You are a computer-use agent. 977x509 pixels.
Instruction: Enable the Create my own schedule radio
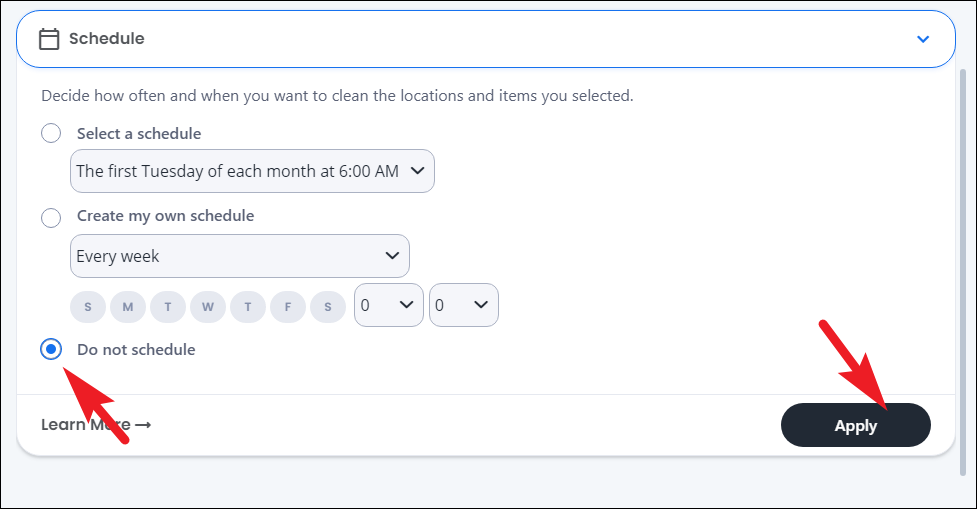pyautogui.click(x=51, y=216)
